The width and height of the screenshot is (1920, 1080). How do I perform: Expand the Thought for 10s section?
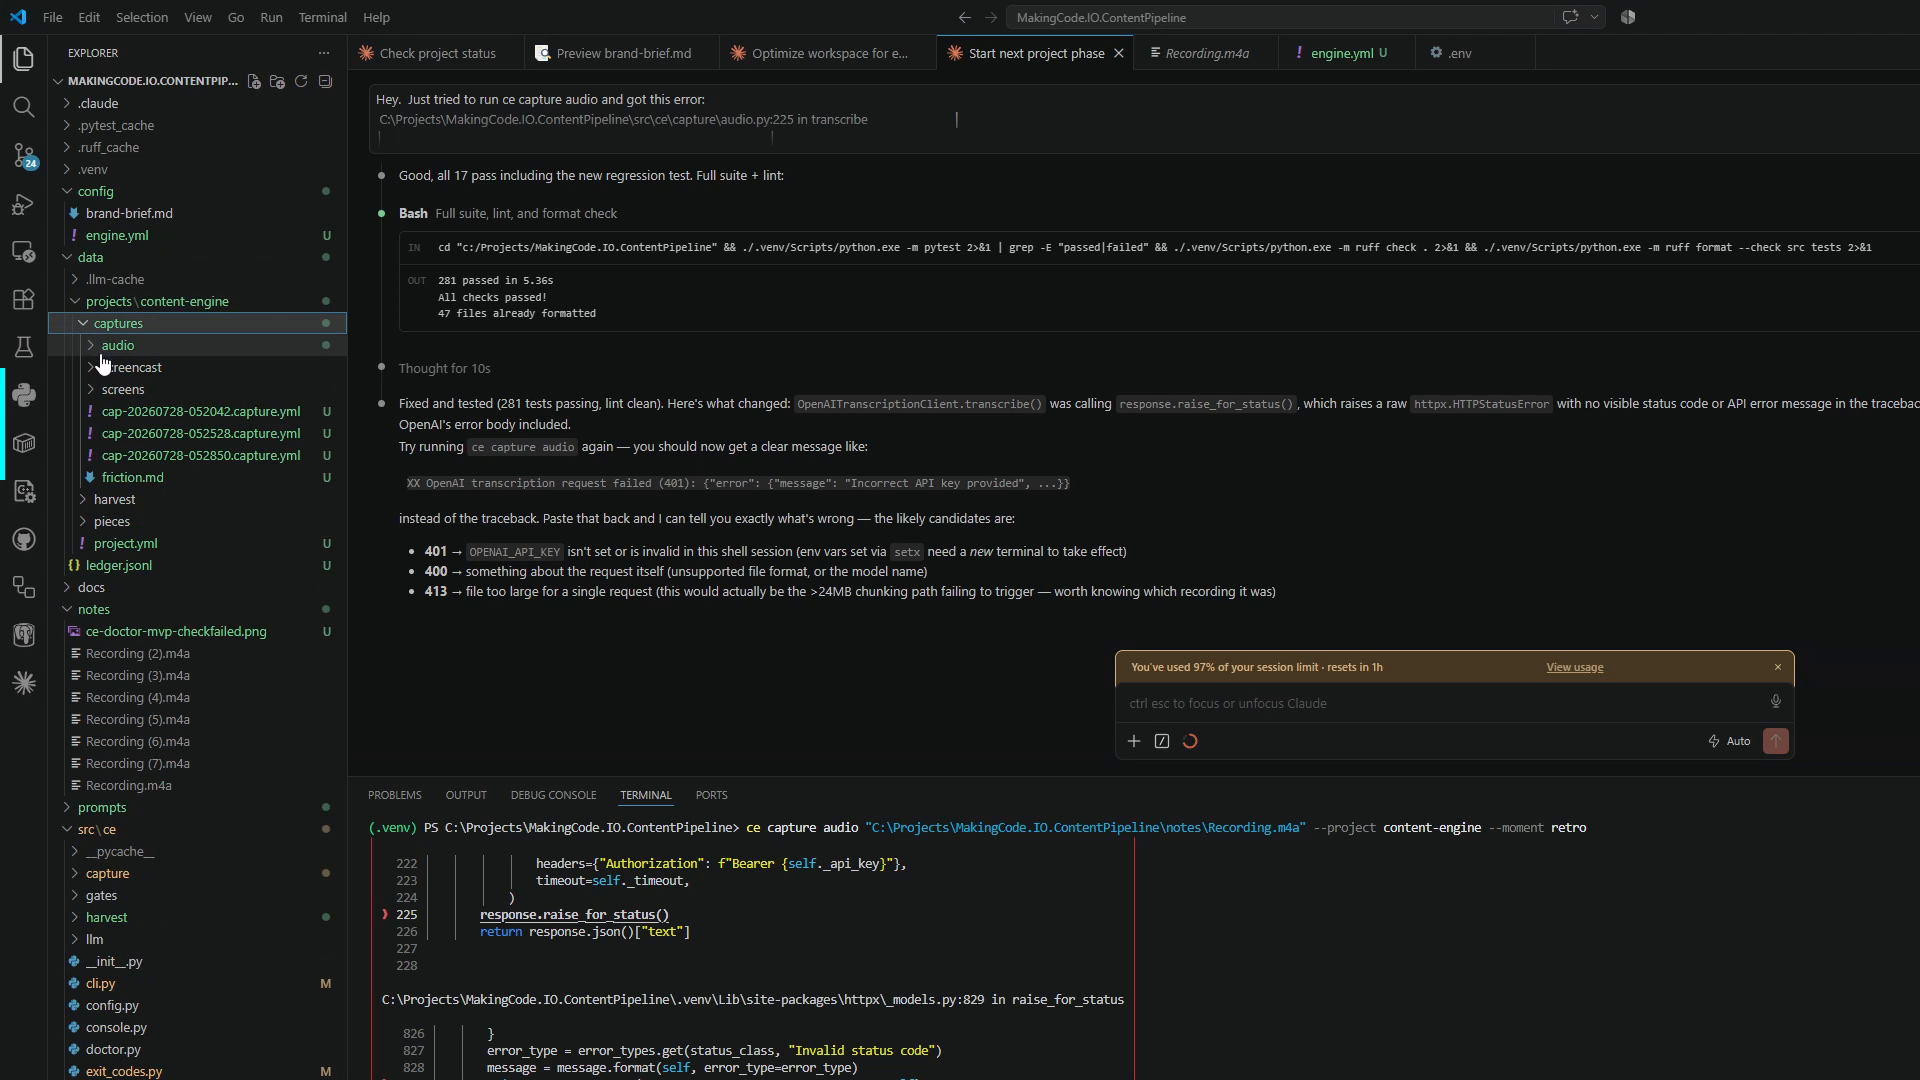click(444, 368)
